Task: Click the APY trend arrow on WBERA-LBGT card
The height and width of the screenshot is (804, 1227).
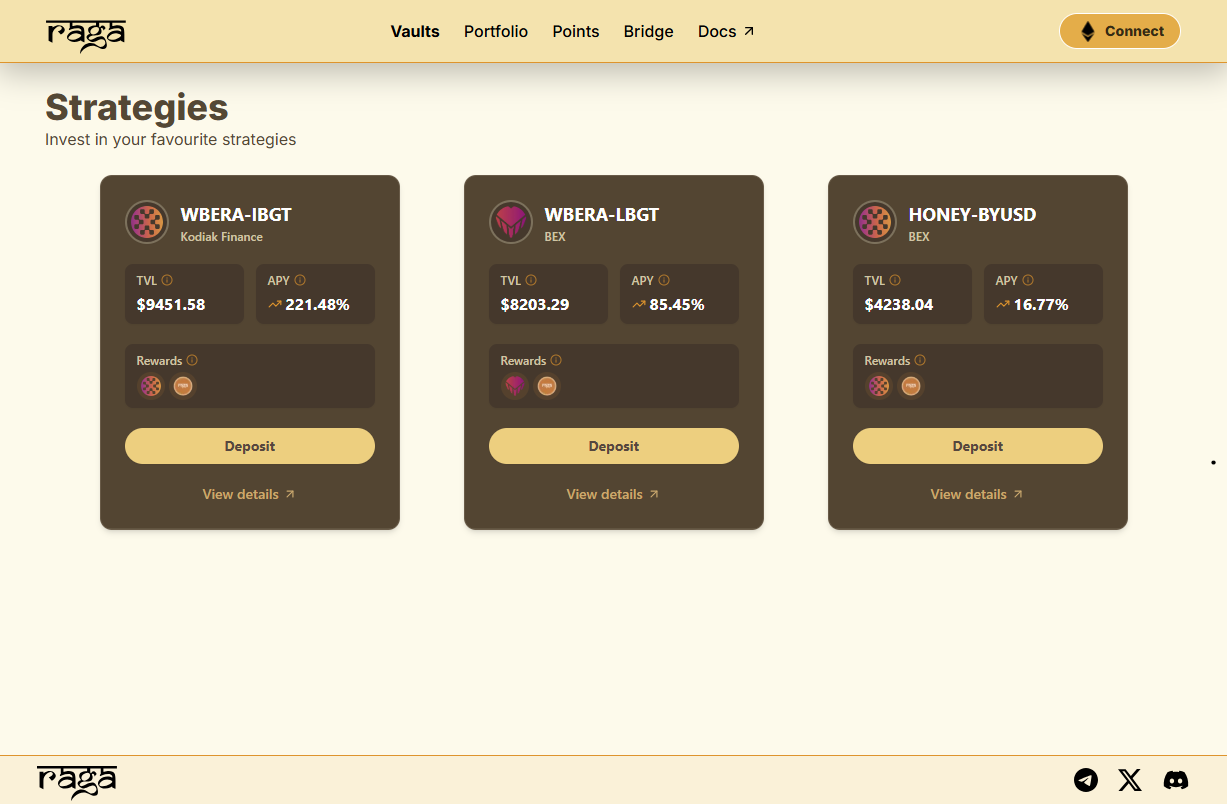Action: [639, 305]
